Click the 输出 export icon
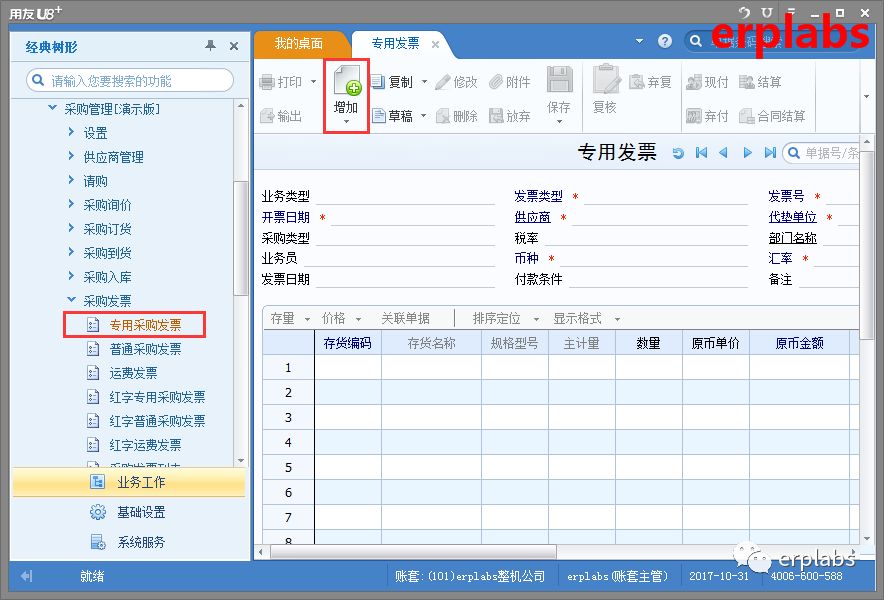The height and width of the screenshot is (600, 884). pyautogui.click(x=267, y=116)
